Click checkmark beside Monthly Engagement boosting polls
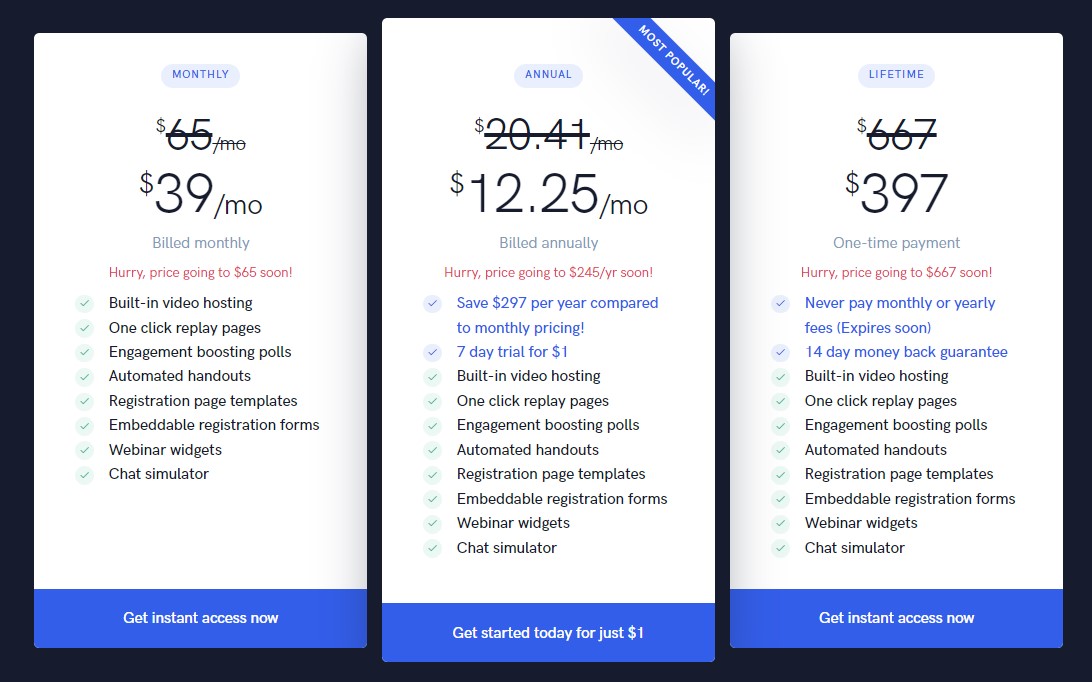Image resolution: width=1092 pixels, height=682 pixels. (84, 352)
